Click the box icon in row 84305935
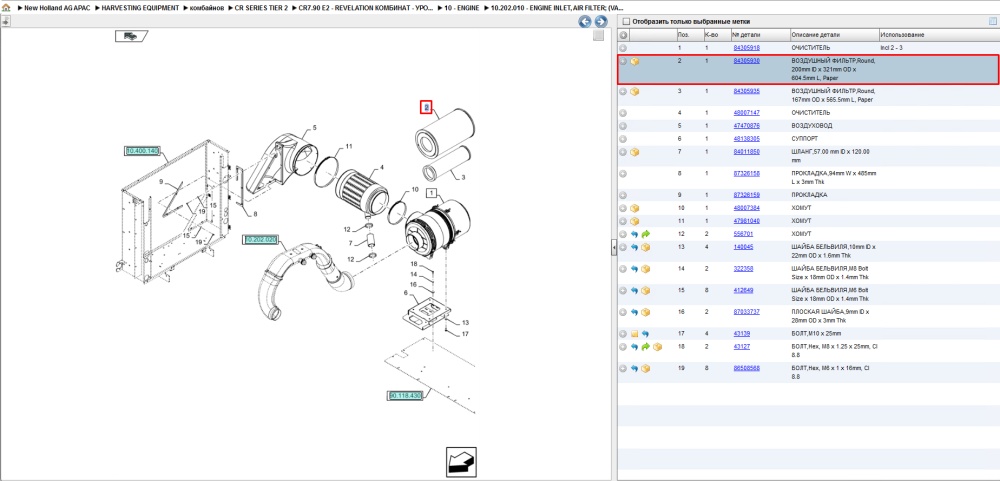1000x481 pixels. coord(635,91)
